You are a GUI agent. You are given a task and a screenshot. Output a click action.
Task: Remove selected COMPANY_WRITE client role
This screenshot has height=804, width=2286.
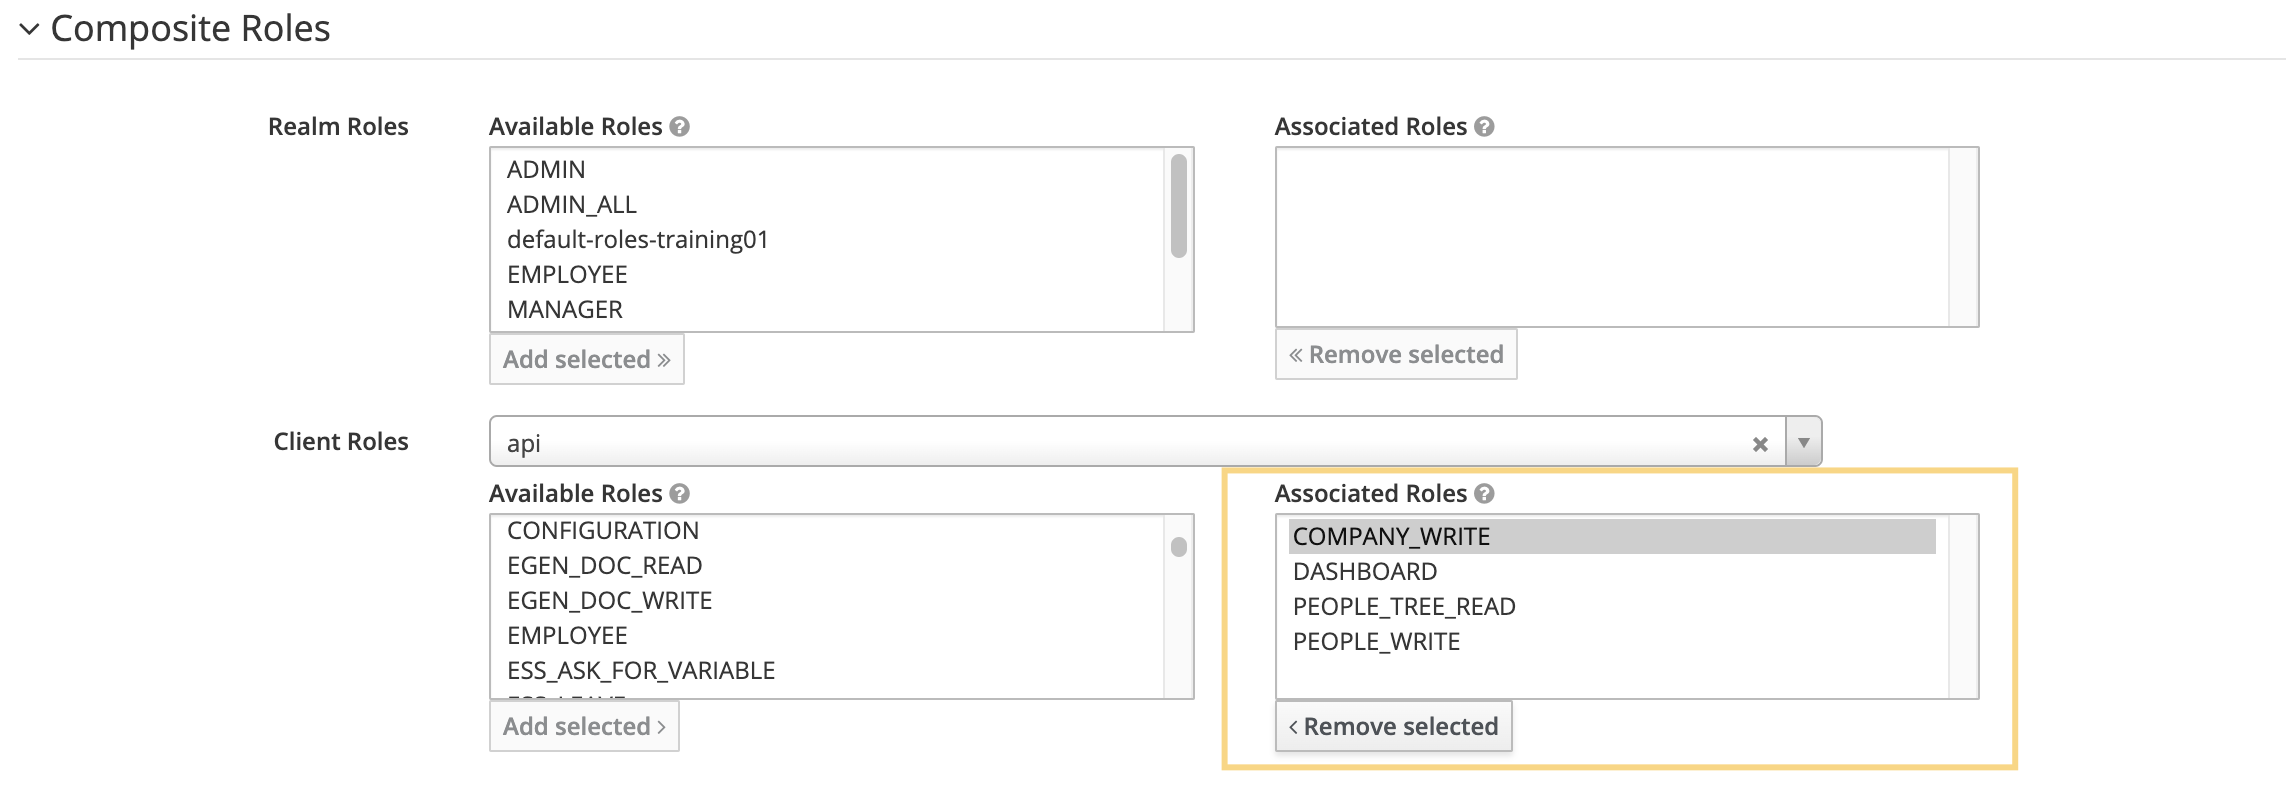tap(1393, 727)
